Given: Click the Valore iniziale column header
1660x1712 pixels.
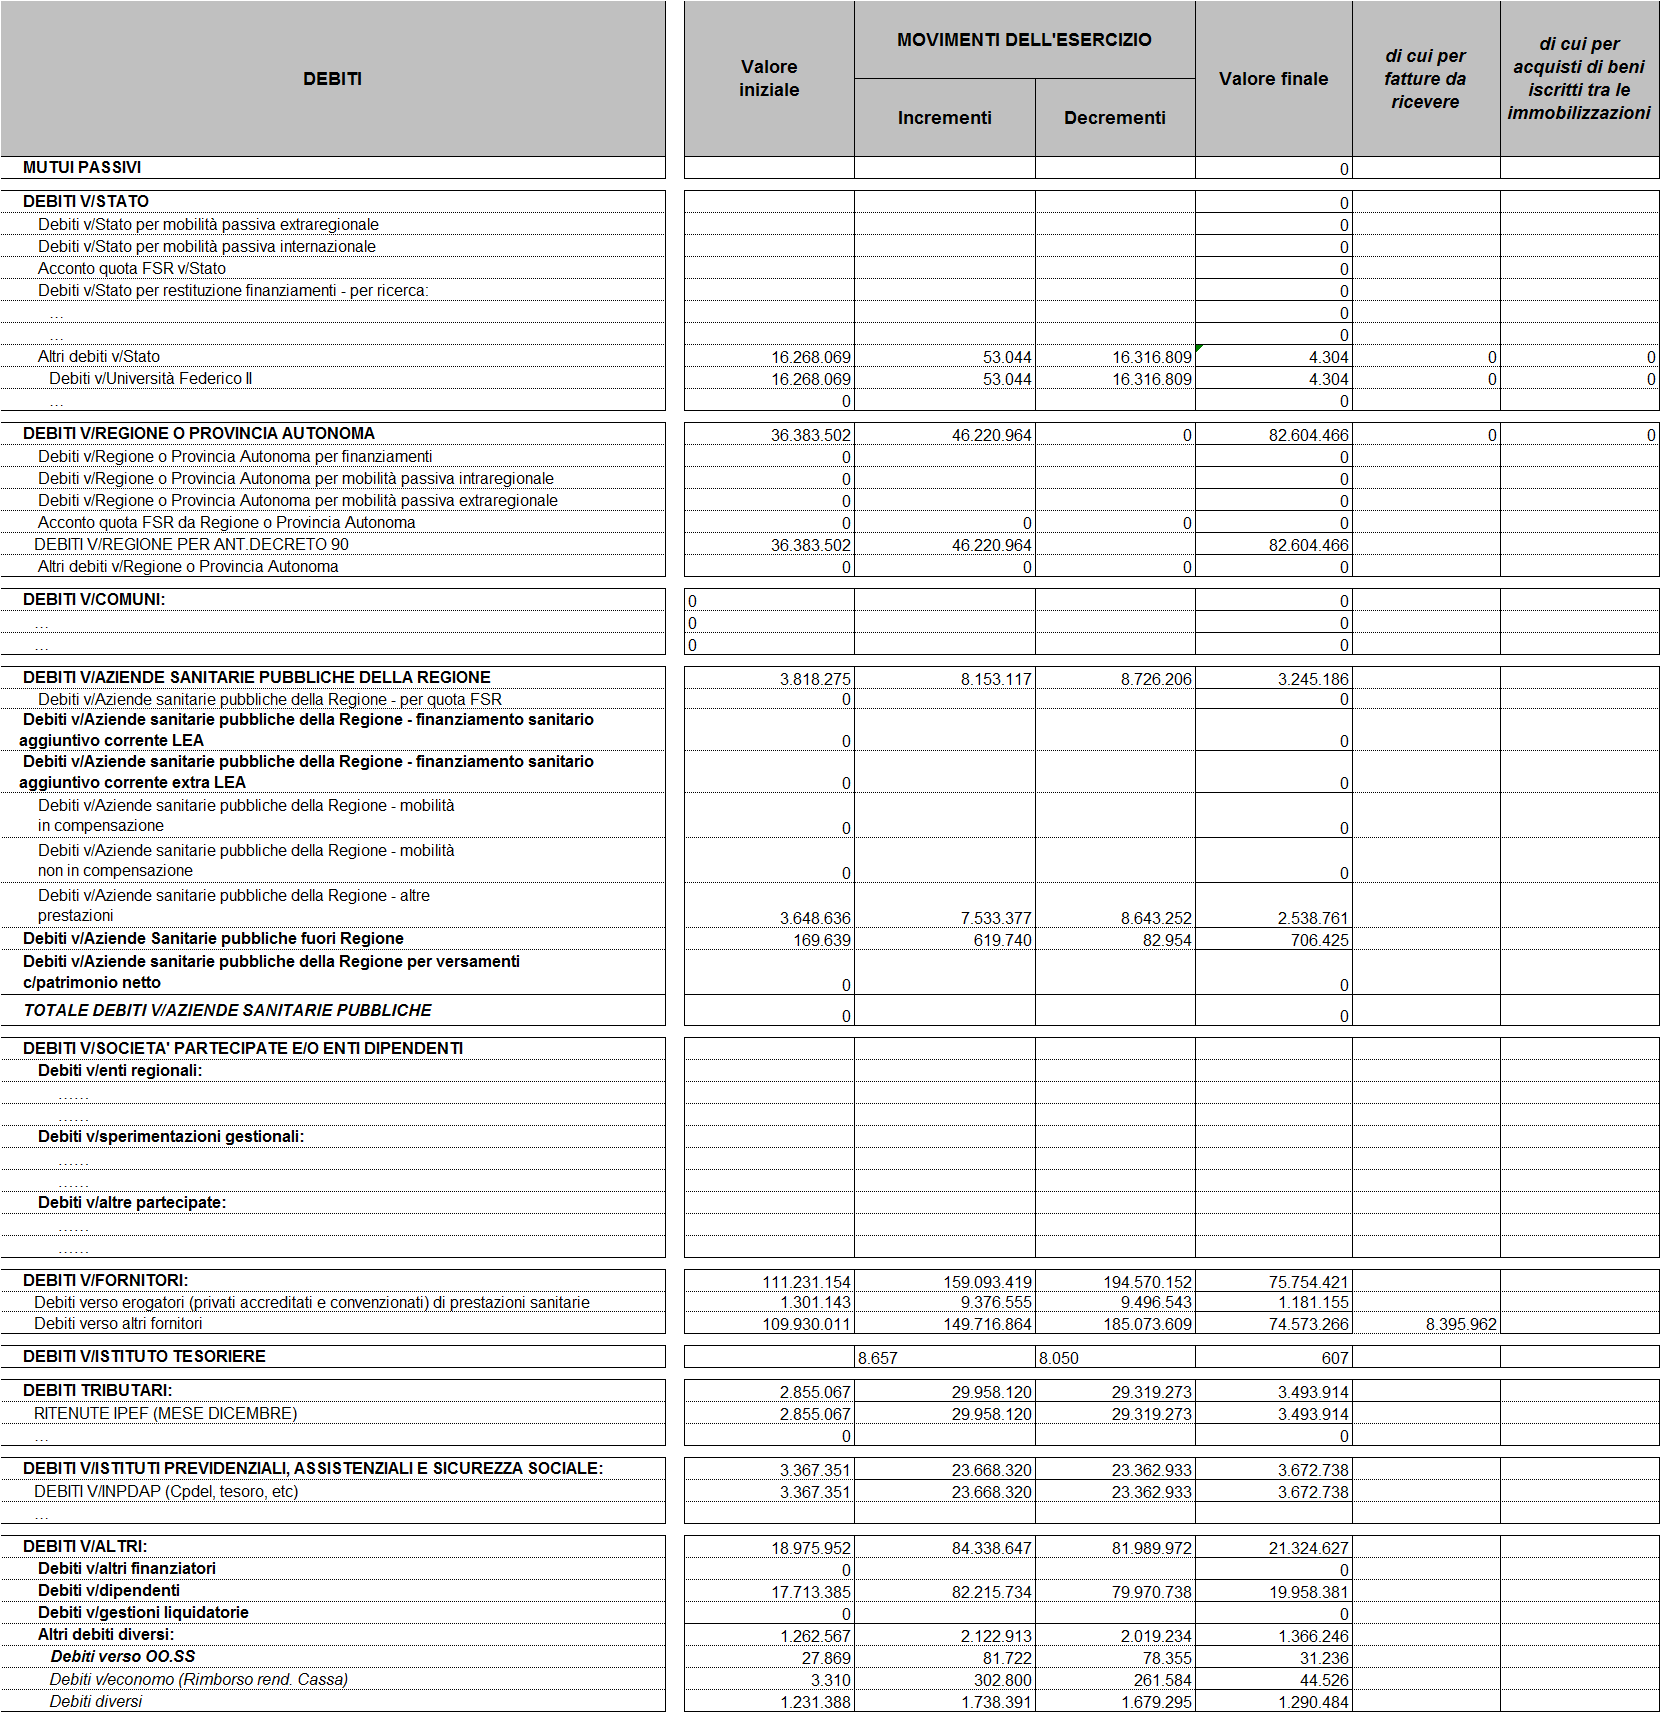Looking at the screenshot, I should click(x=769, y=78).
